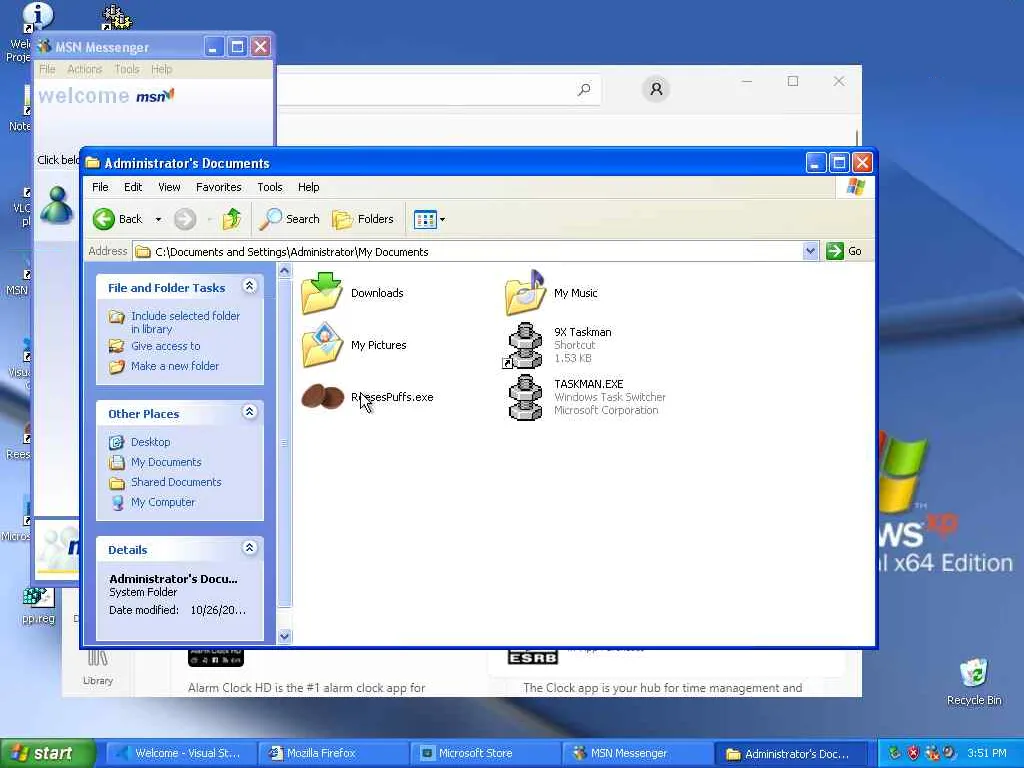Open Library in Microsoft Store sidebar
Viewport: 1024px width, 768px height.
pos(98,669)
